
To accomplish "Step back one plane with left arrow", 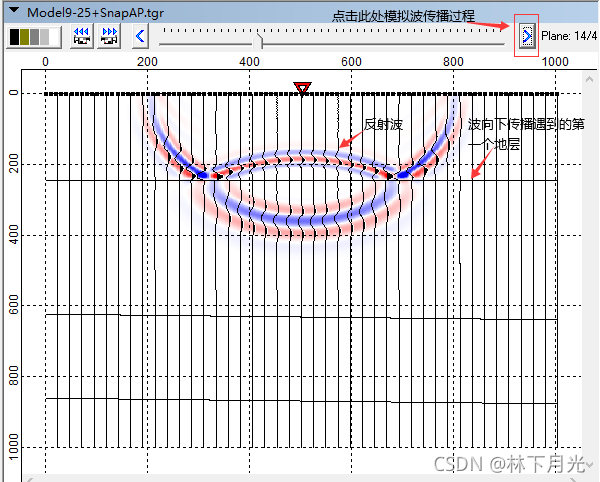I will pyautogui.click(x=140, y=36).
